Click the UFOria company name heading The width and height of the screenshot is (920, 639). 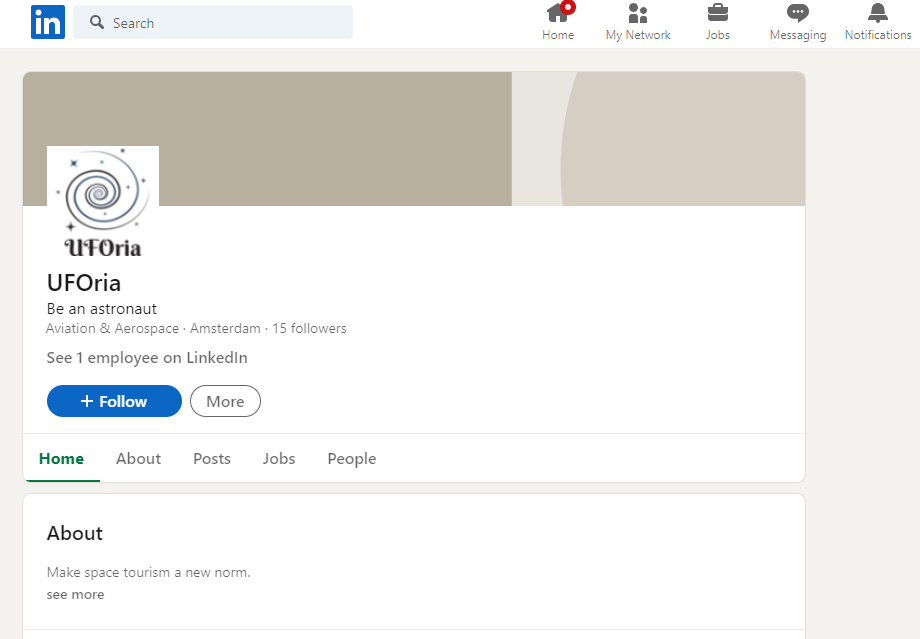pyautogui.click(x=84, y=283)
